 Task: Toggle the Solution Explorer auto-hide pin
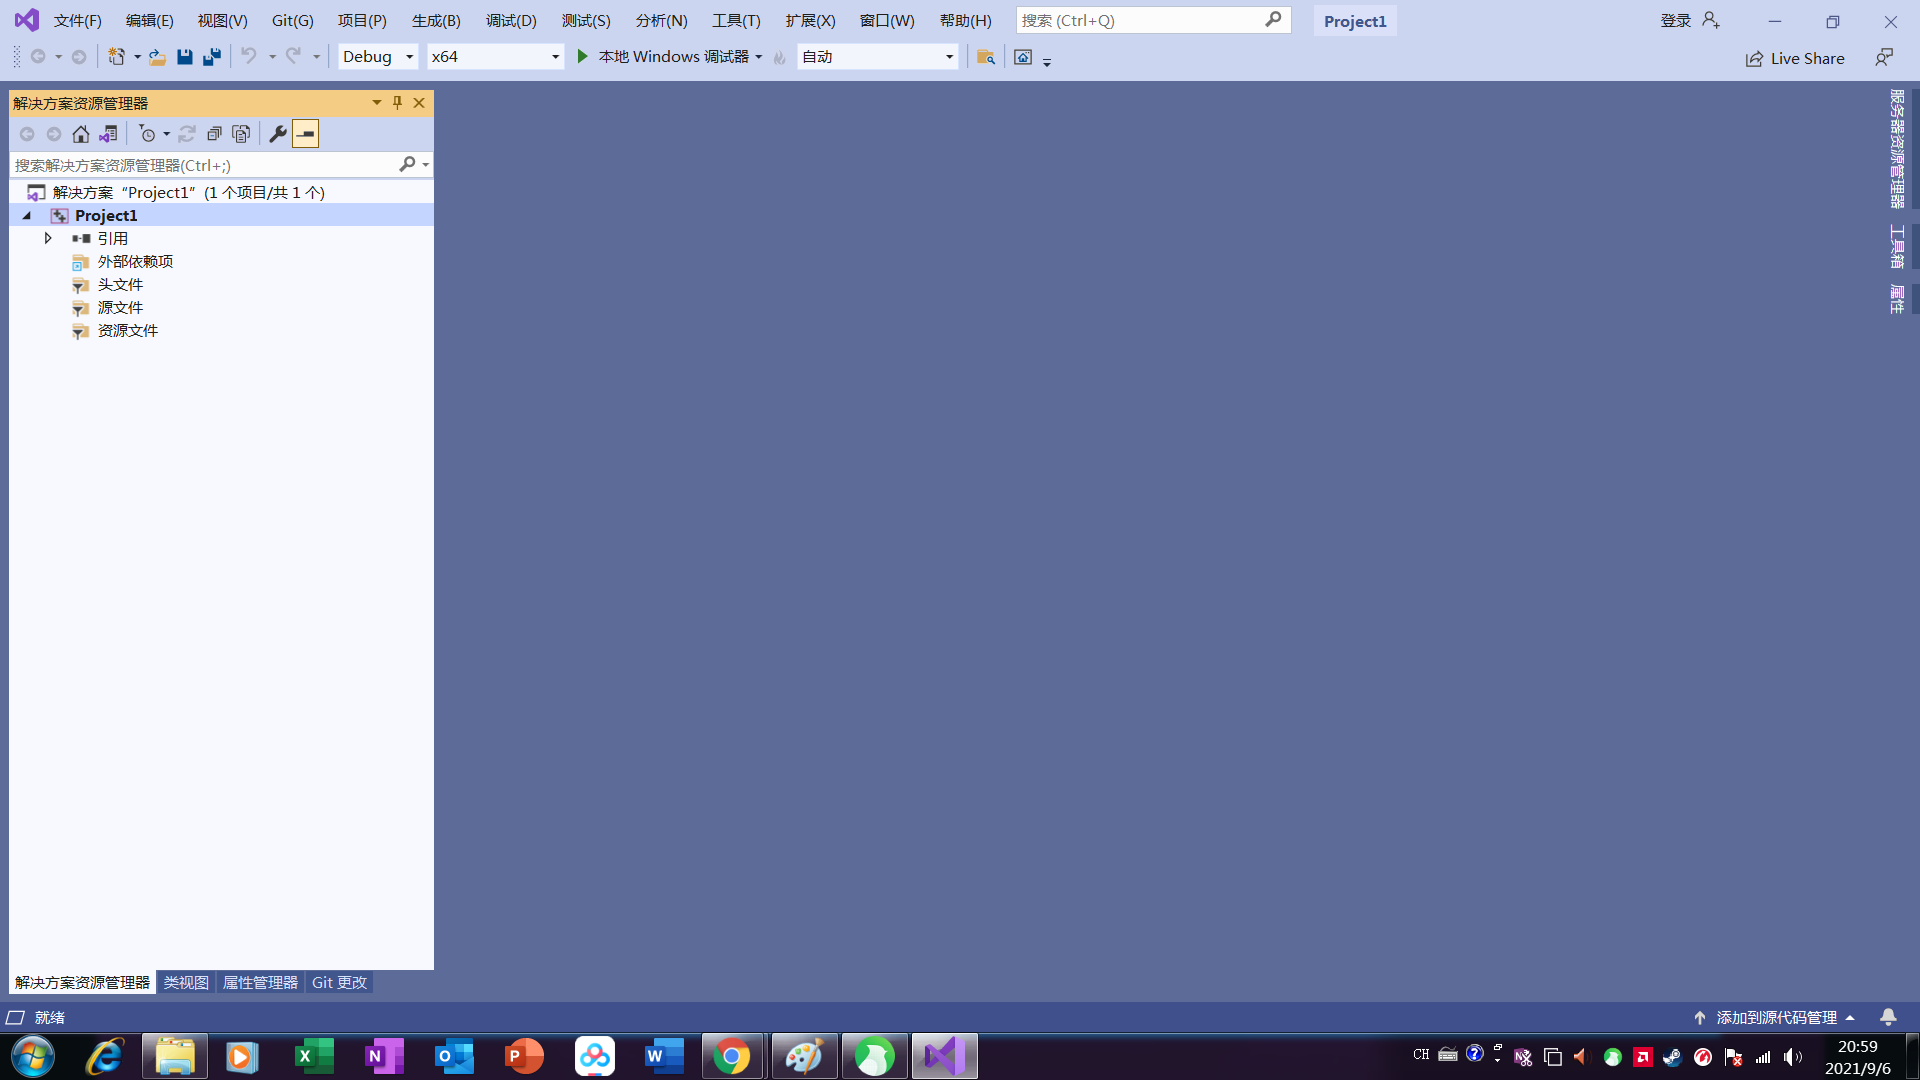(397, 103)
